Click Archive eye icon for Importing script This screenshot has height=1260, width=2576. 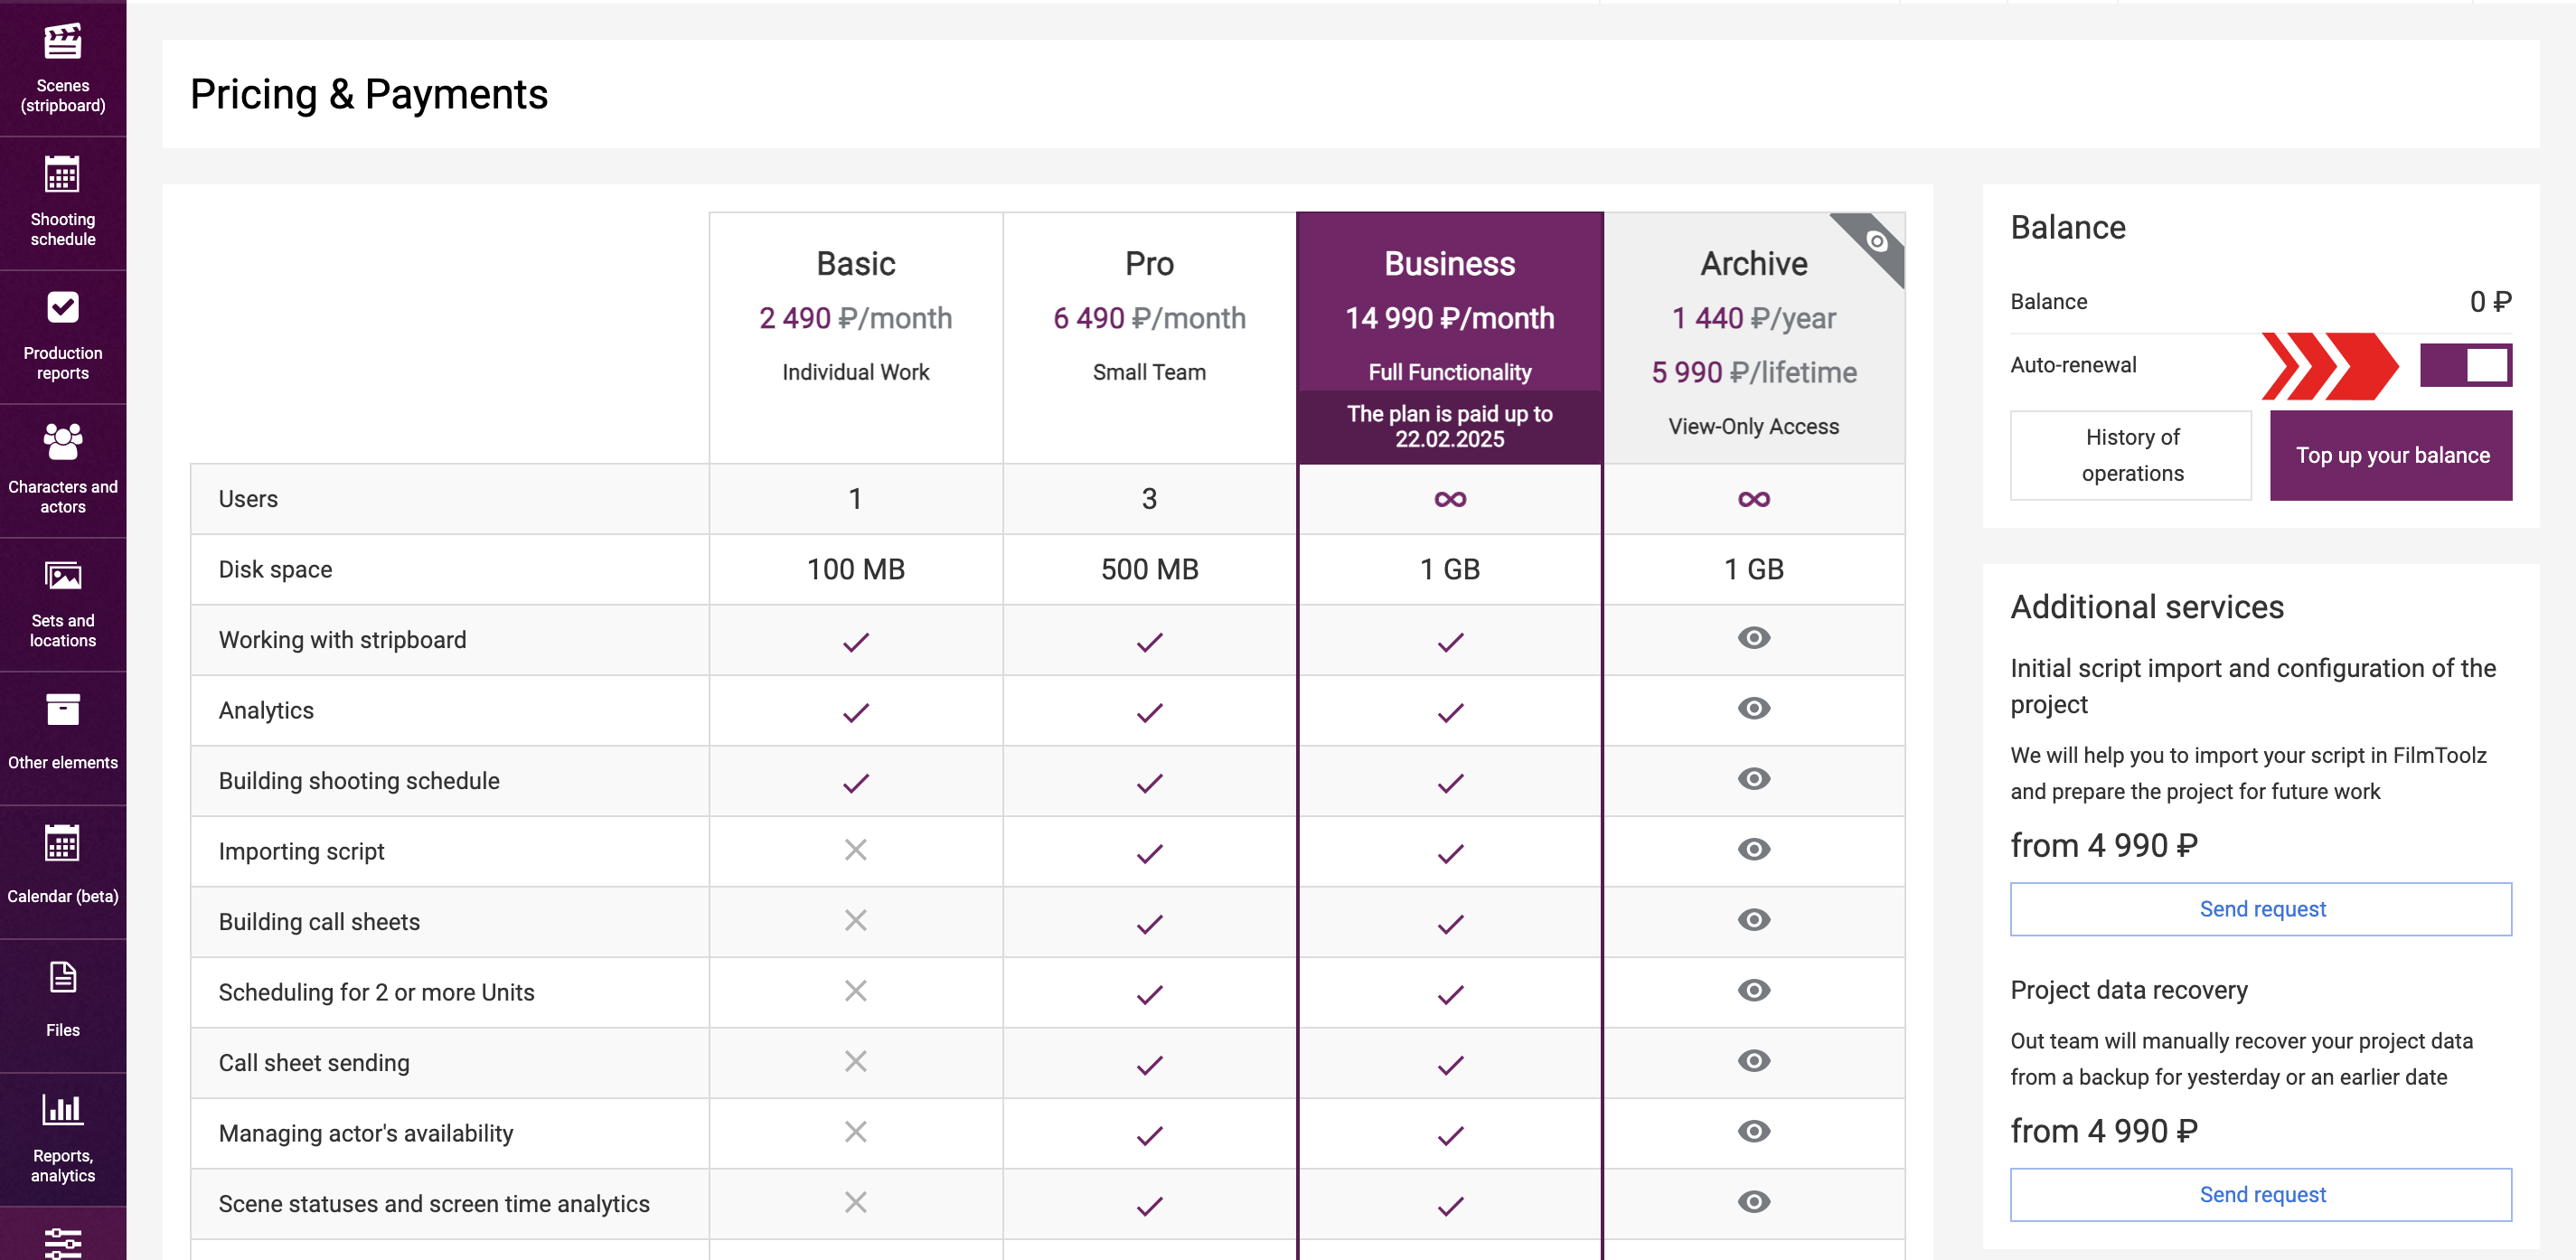click(x=1753, y=850)
